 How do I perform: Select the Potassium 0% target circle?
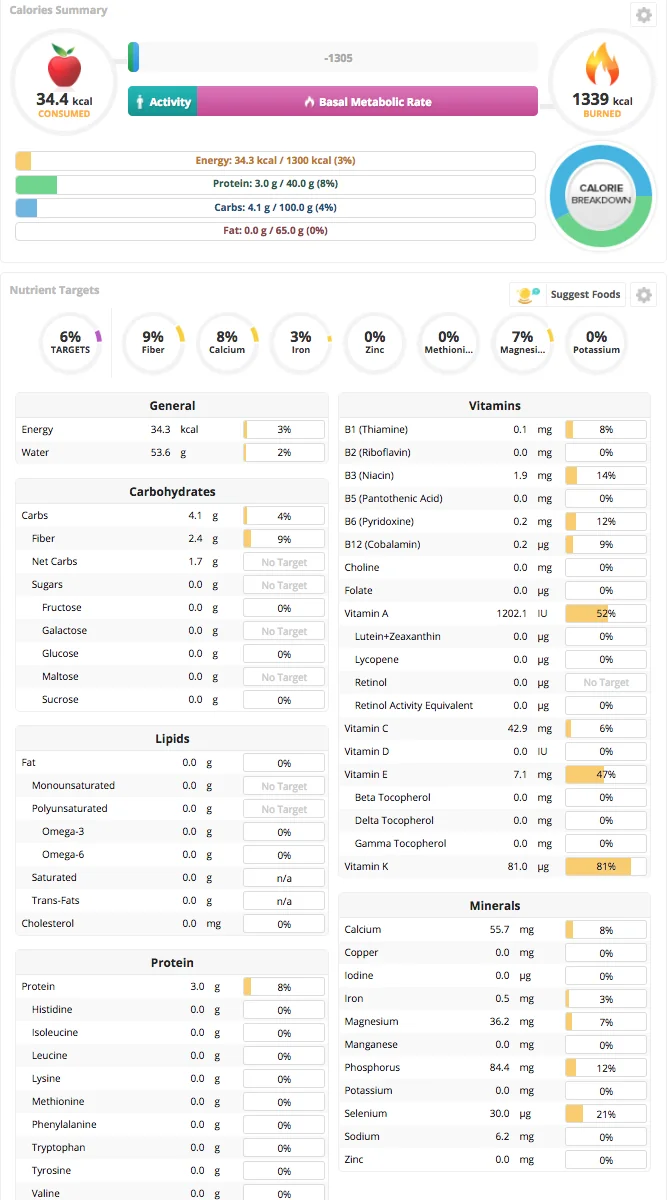[x=596, y=342]
